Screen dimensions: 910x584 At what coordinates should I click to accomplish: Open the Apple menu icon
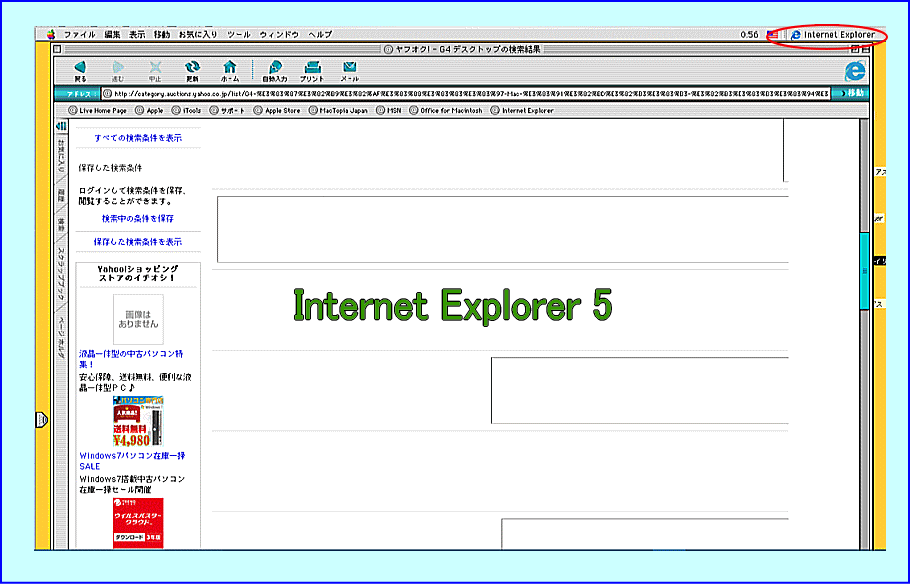(x=50, y=34)
